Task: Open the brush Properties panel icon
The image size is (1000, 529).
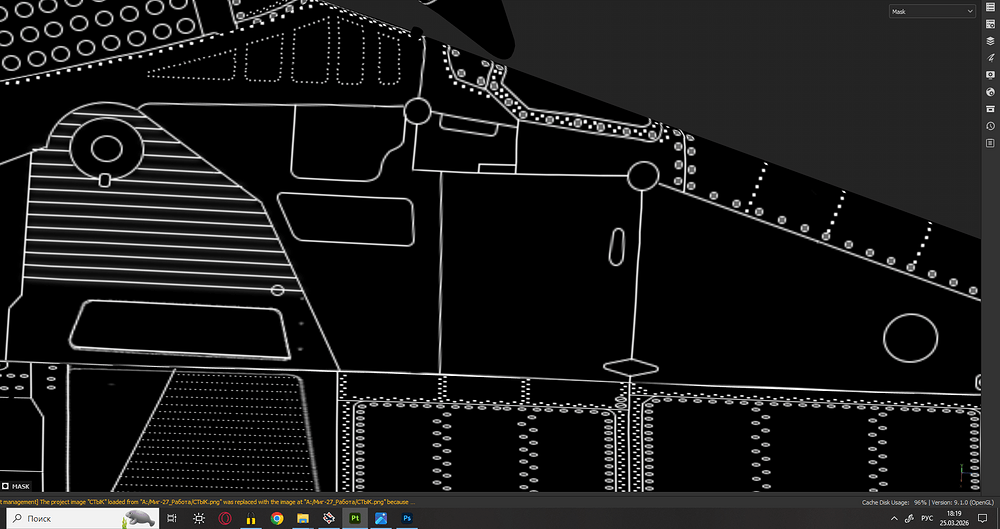Action: (990, 57)
